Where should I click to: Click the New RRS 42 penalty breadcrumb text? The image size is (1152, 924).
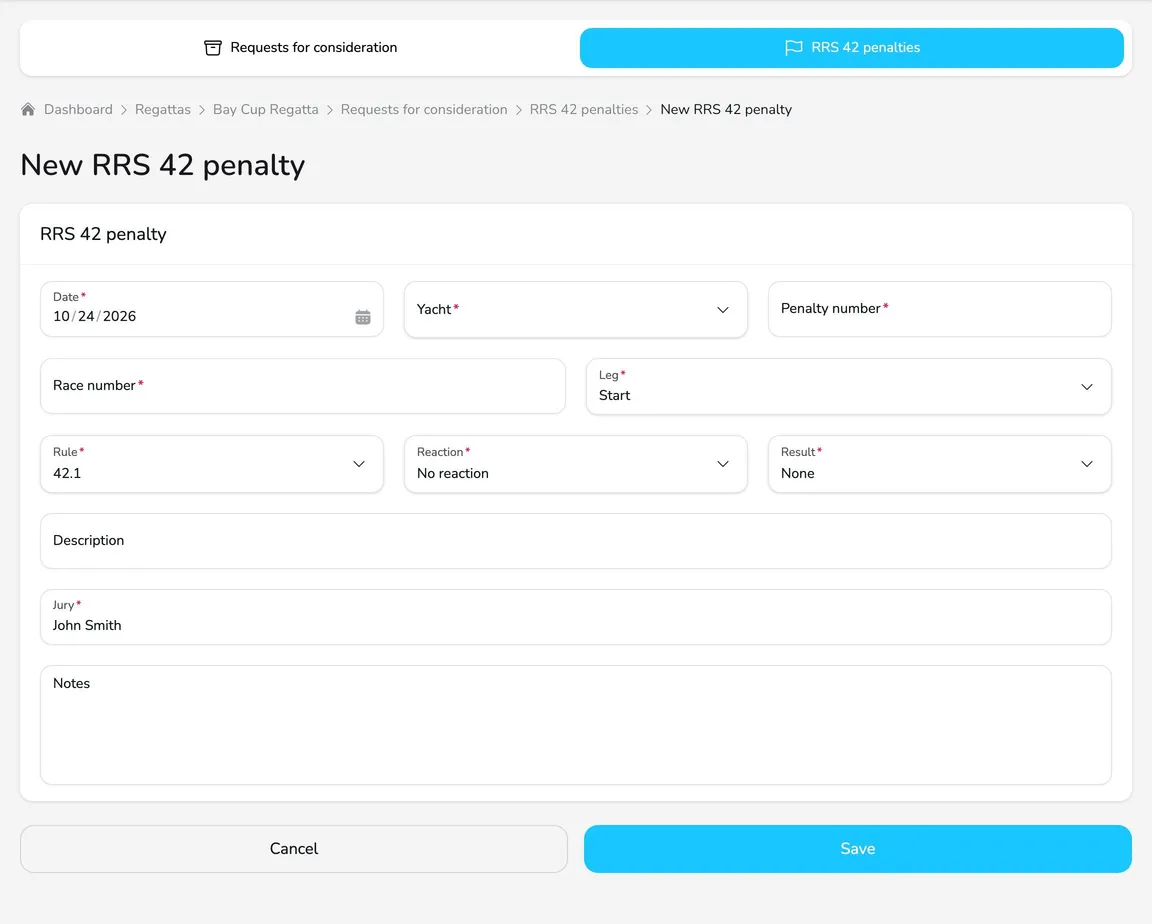pos(726,109)
